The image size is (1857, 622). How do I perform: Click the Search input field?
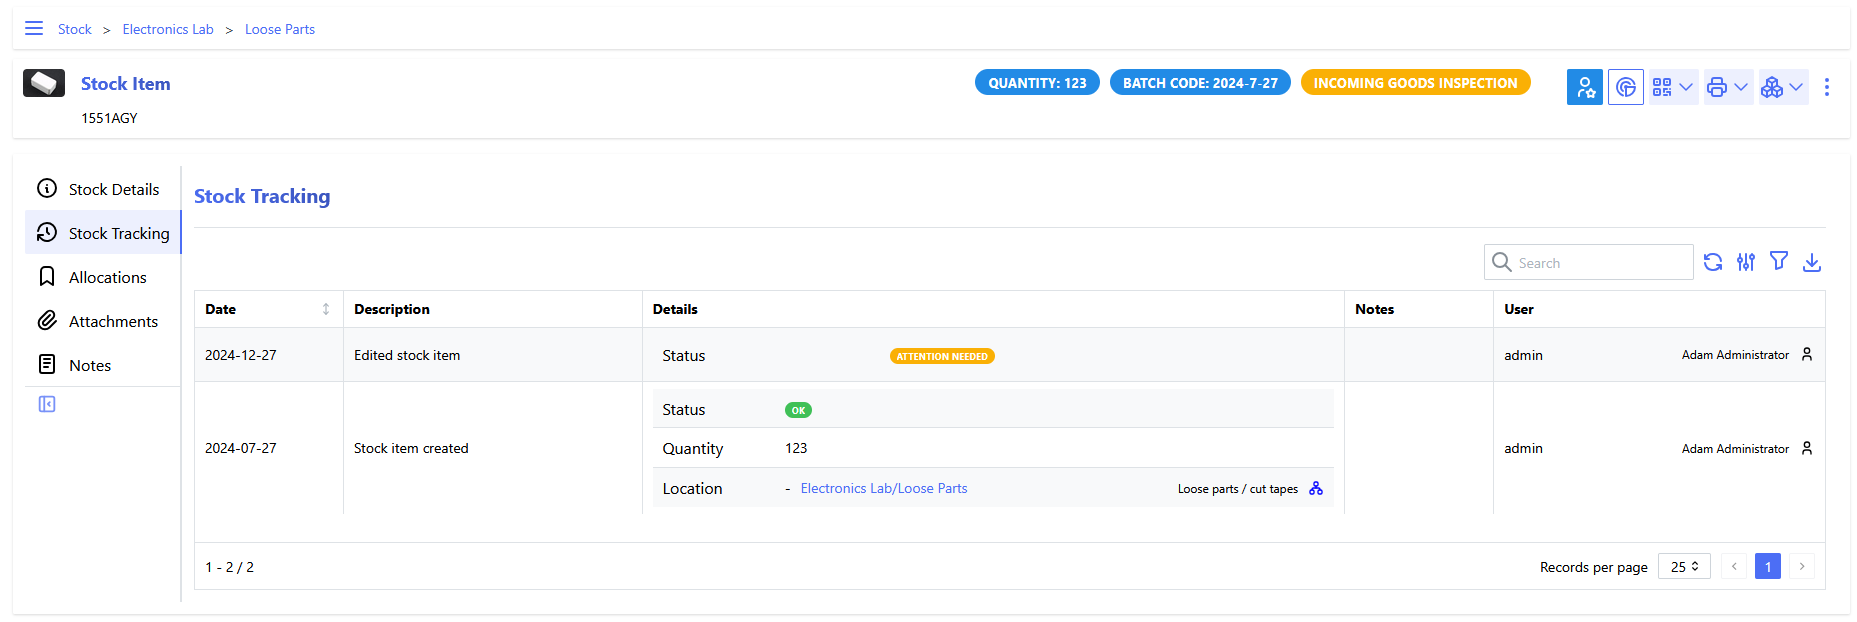click(x=1589, y=262)
